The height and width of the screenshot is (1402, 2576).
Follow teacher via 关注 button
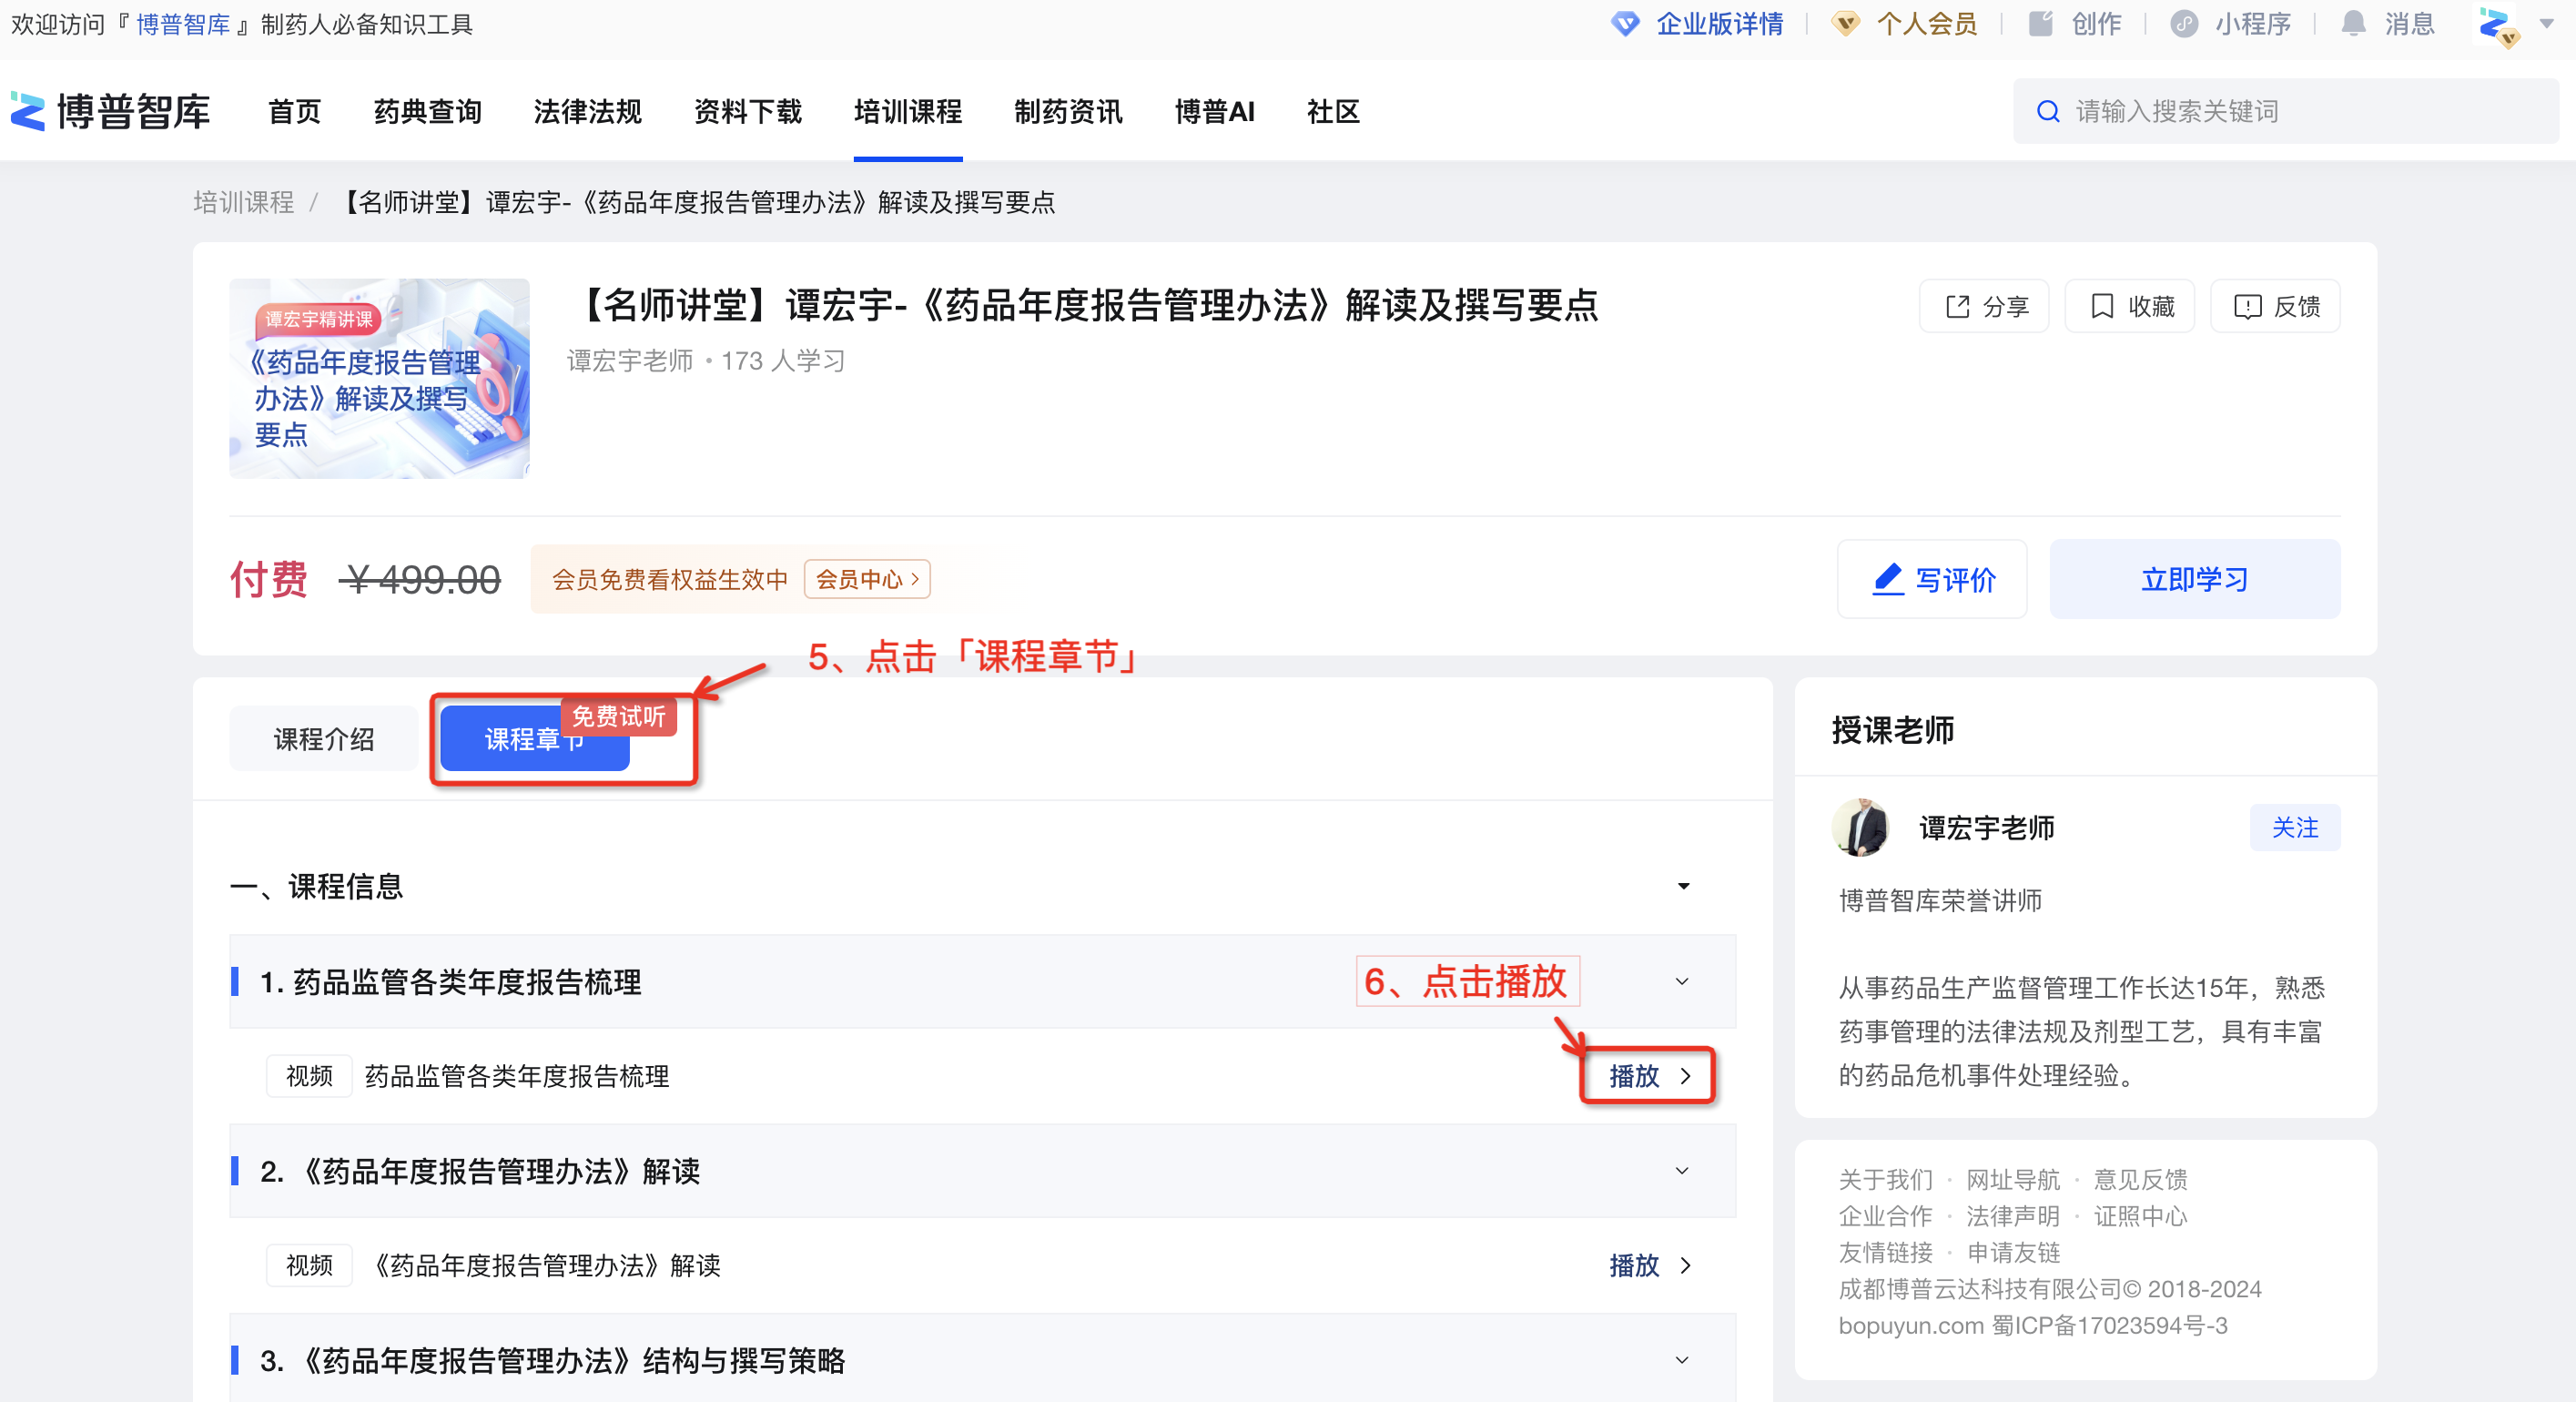click(2294, 828)
